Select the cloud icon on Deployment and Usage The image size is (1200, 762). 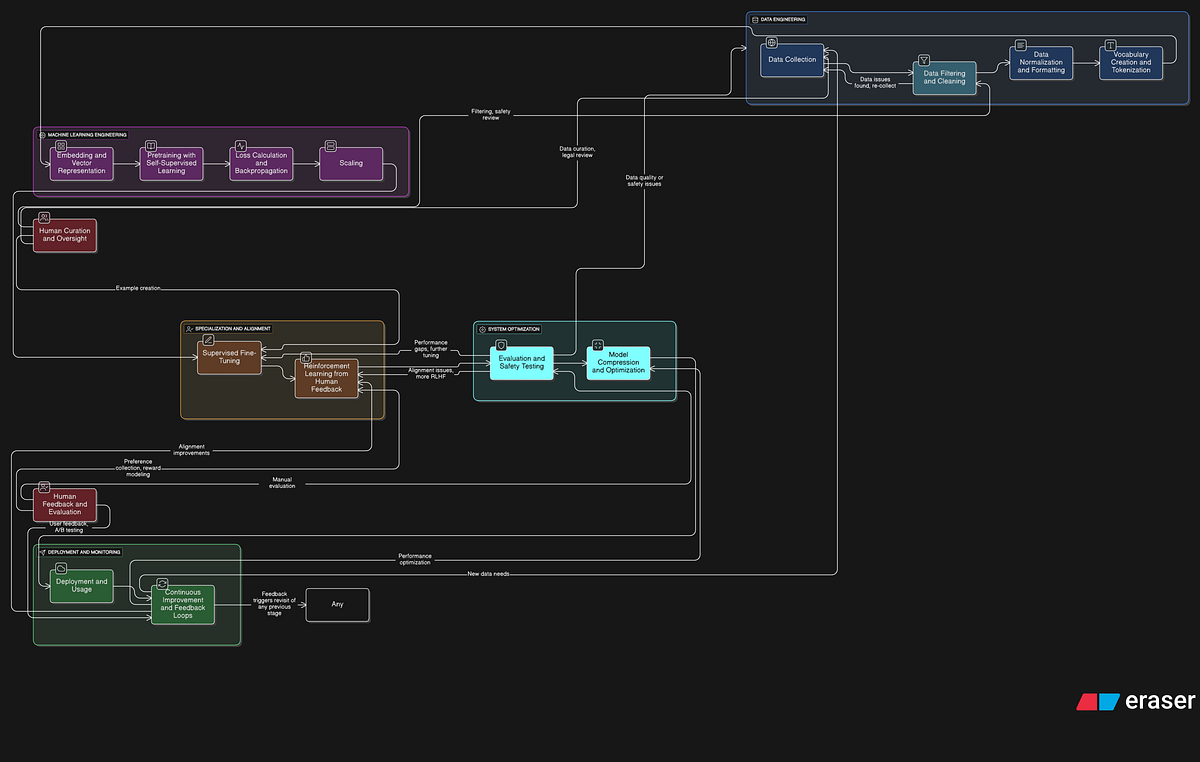59,568
